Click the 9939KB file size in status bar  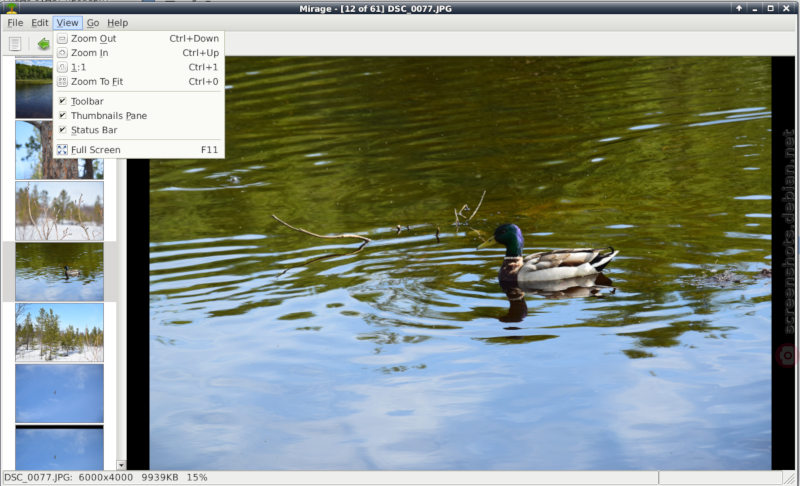tap(160, 478)
